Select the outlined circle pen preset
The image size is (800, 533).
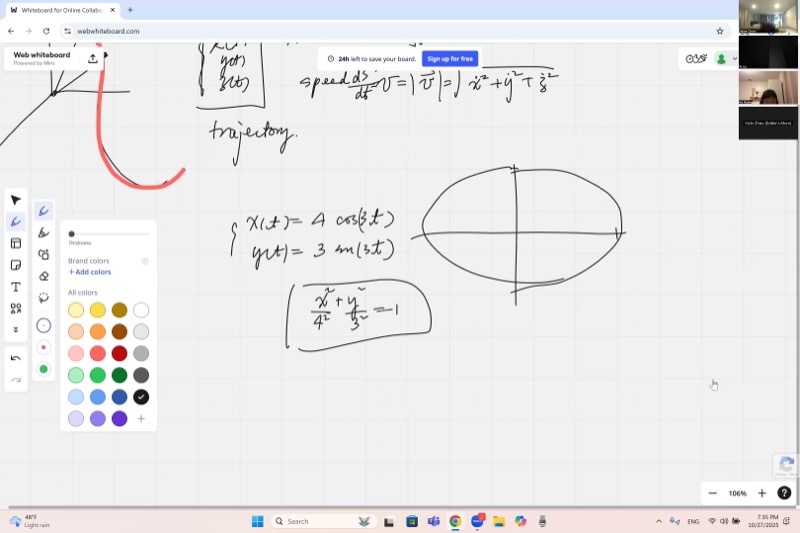43,325
